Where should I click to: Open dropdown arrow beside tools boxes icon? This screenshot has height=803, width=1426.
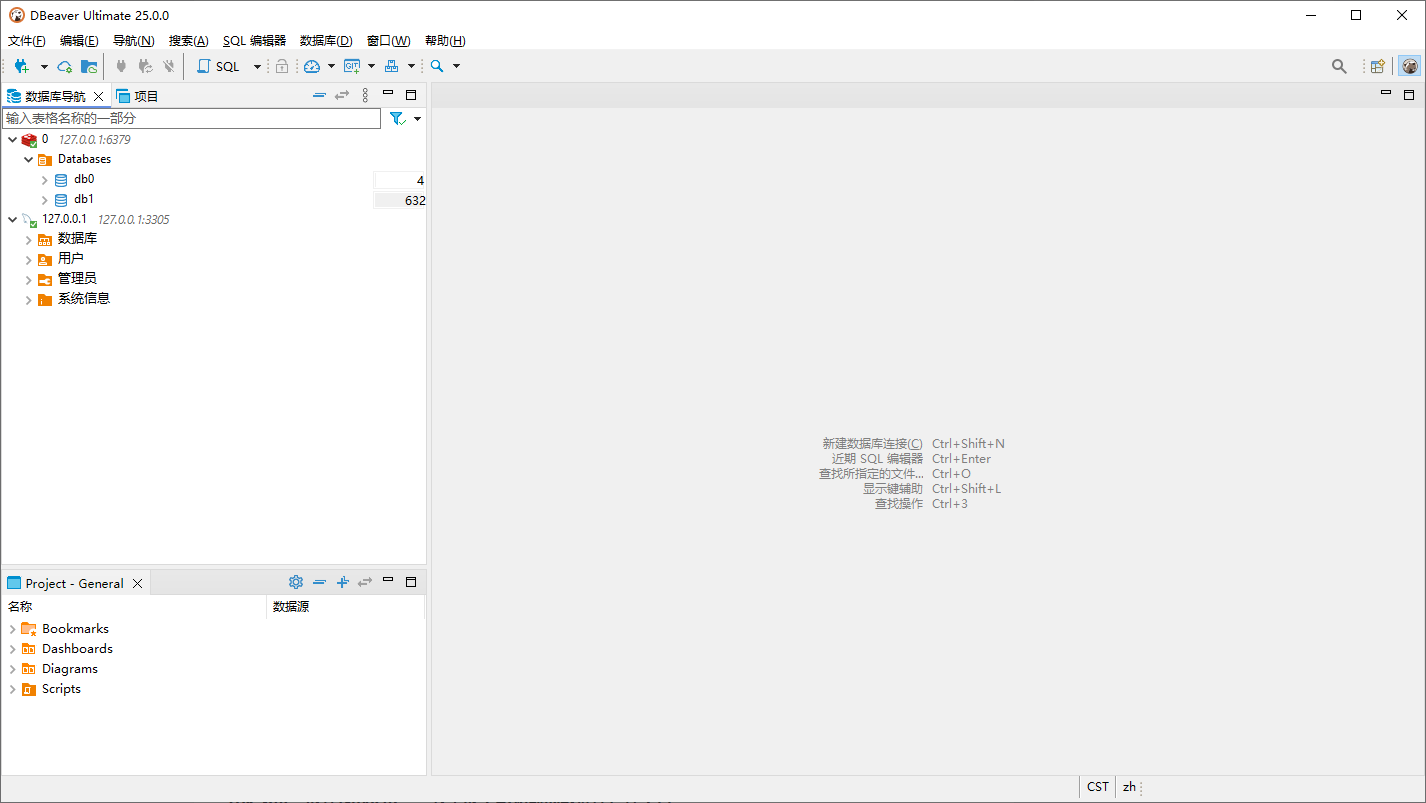click(x=411, y=66)
